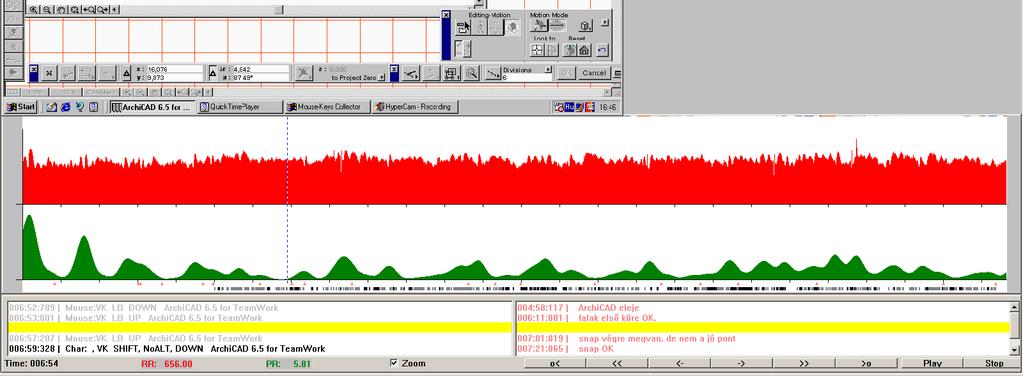Uncheck the Zoom checkbox
The height and width of the screenshot is (376, 1023).
click(394, 364)
